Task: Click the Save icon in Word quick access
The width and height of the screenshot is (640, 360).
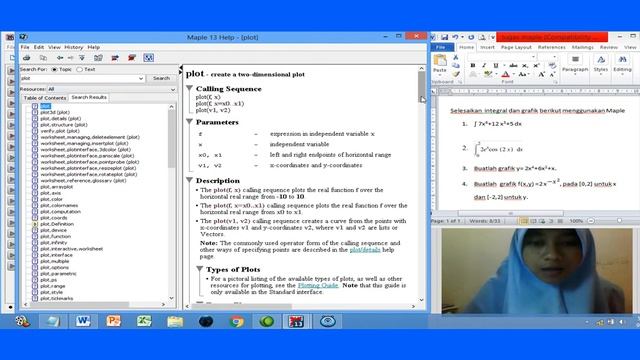Action: click(444, 37)
